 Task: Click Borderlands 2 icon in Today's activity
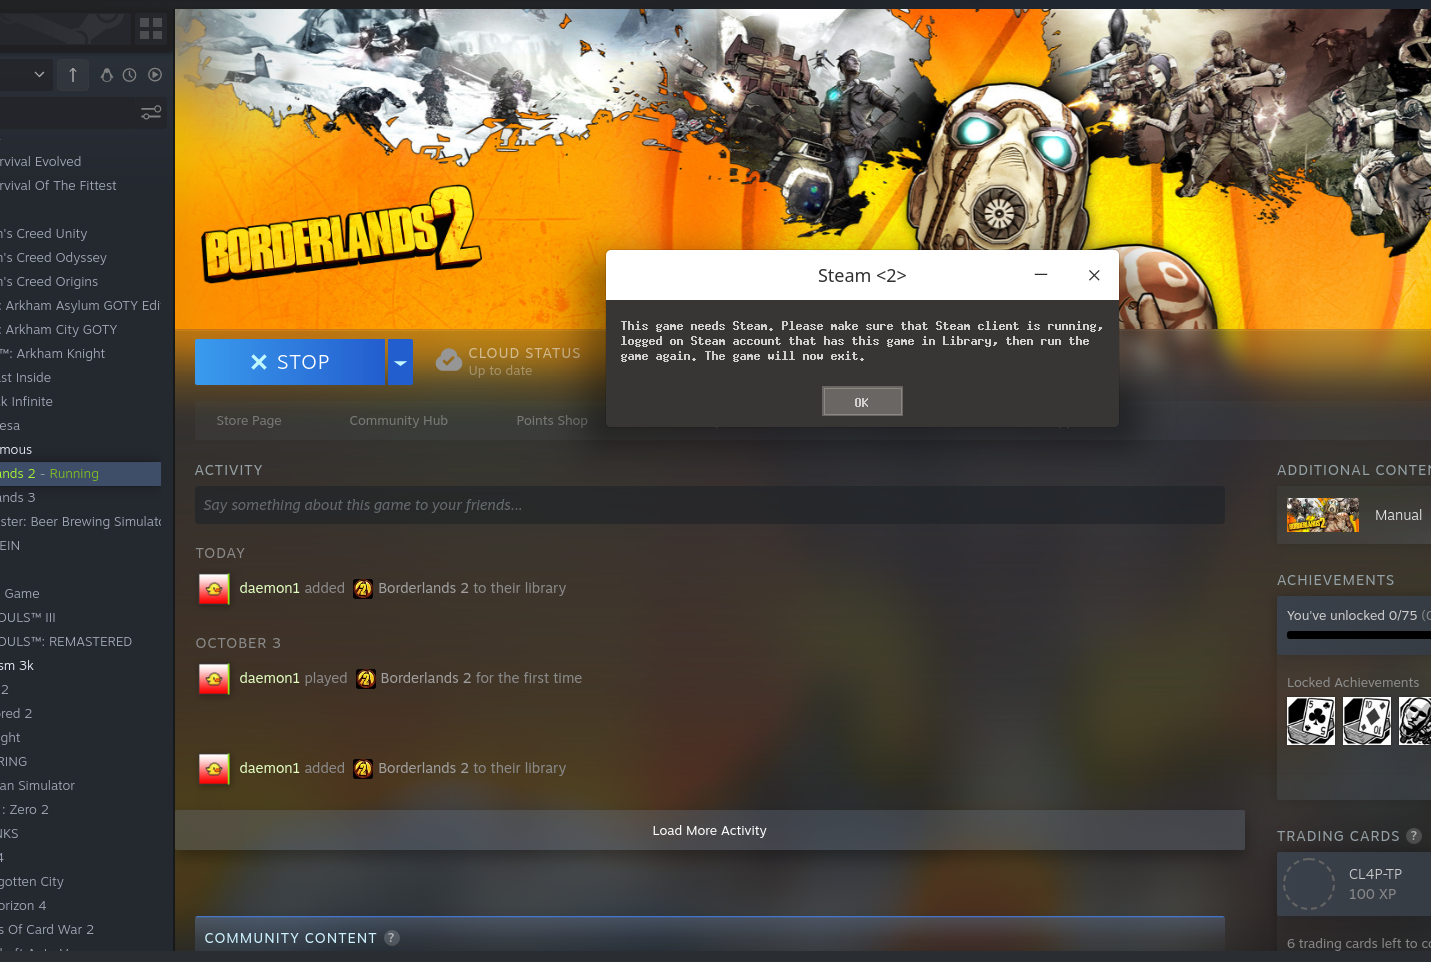(x=363, y=589)
